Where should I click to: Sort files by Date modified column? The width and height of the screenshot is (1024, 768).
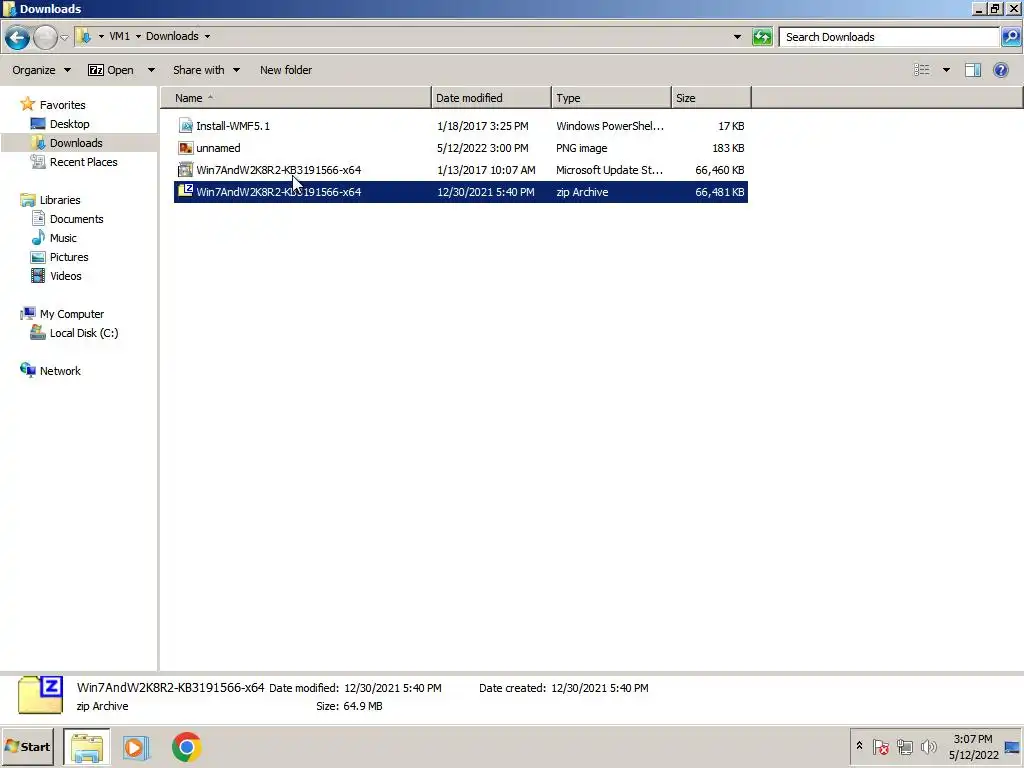tap(491, 98)
